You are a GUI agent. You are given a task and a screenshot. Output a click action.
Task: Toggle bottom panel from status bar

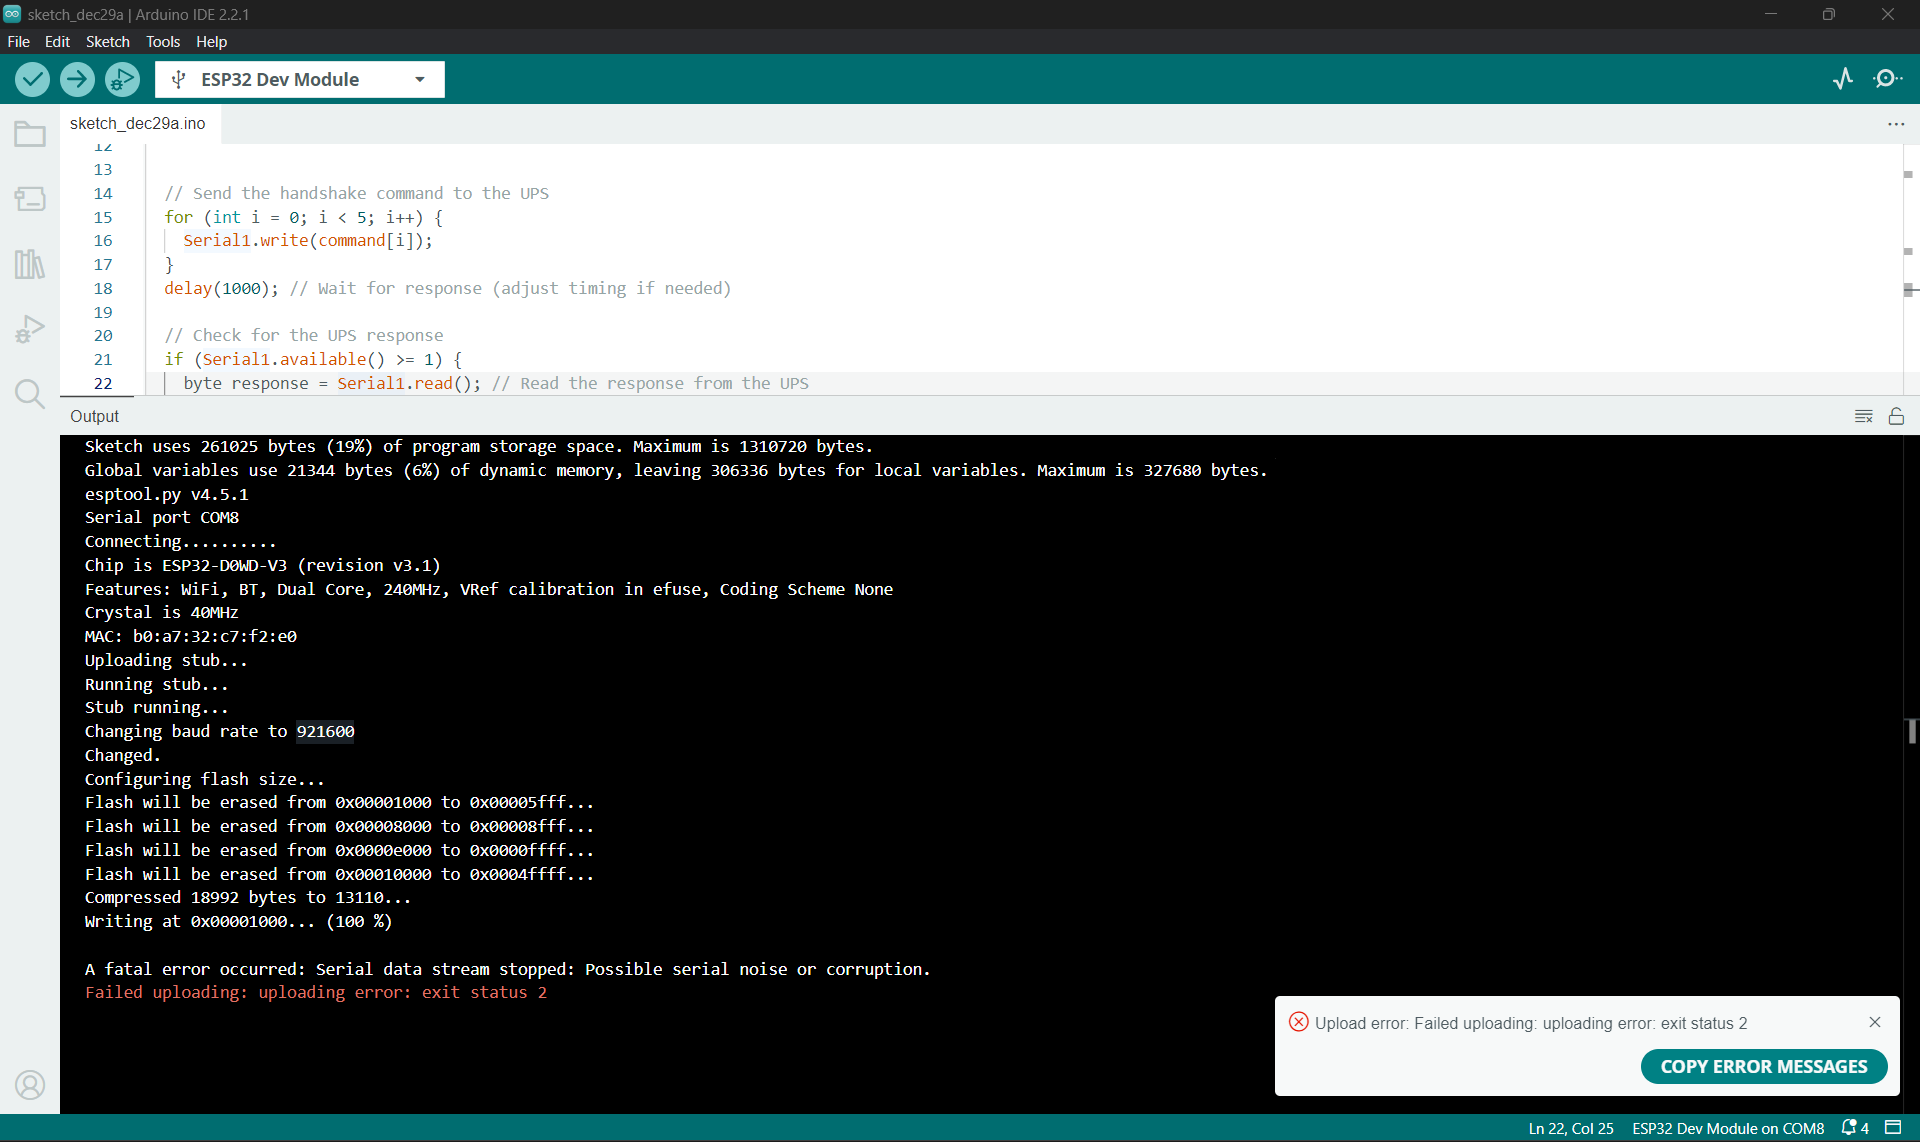(x=1893, y=1128)
